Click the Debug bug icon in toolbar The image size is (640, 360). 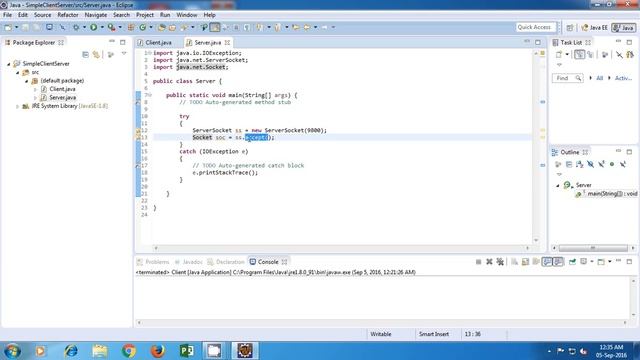[x=76, y=27]
